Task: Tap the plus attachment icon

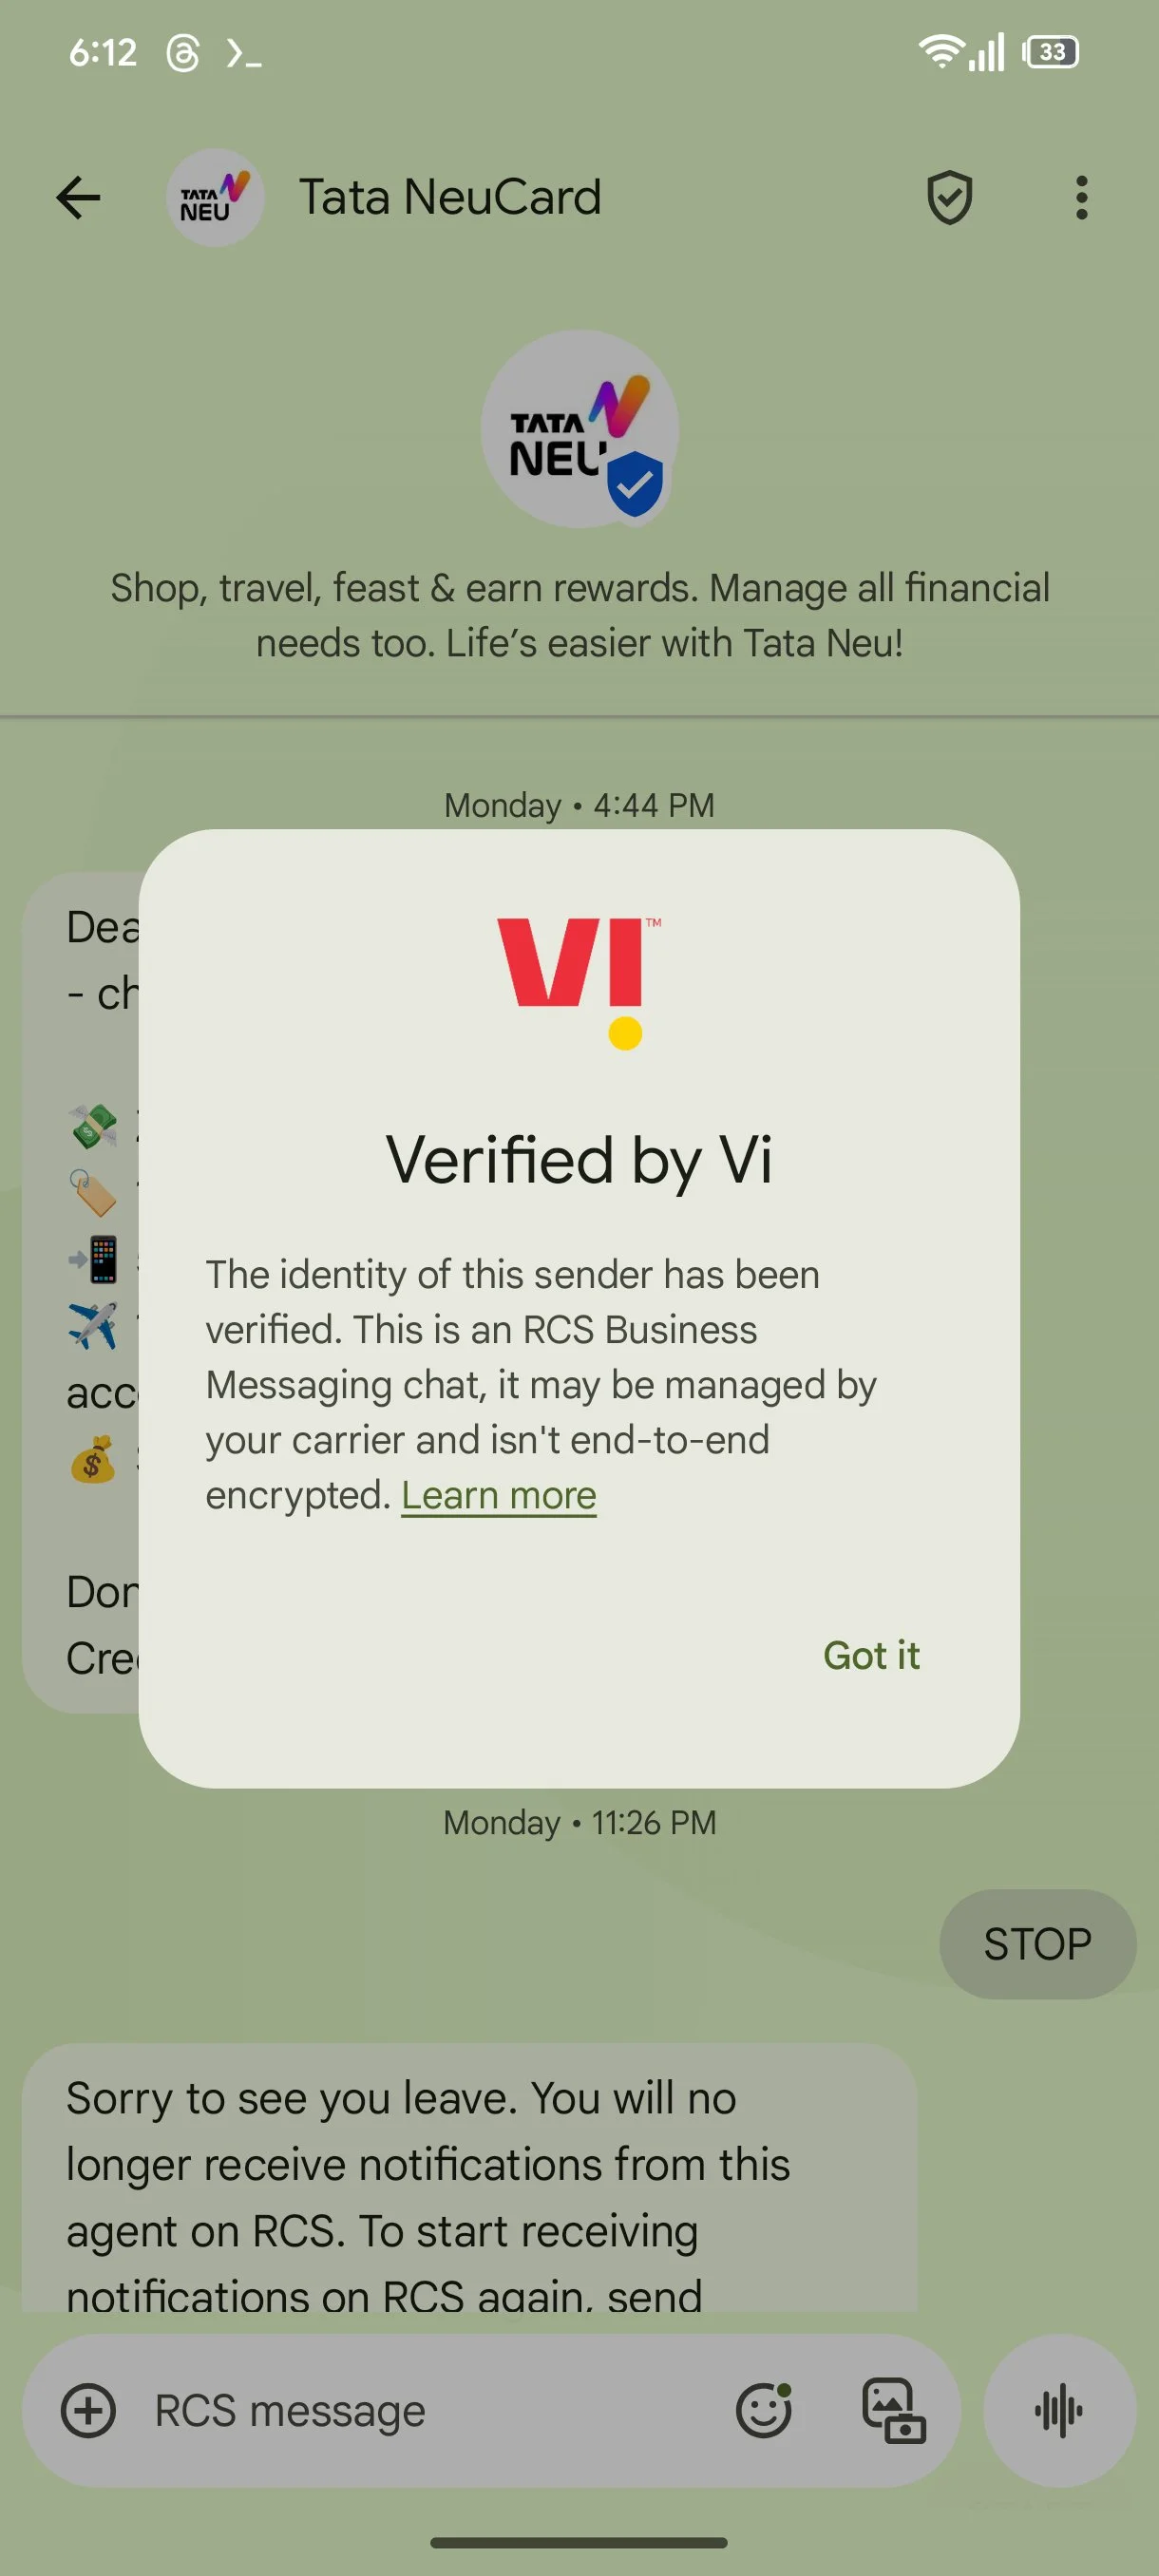Action: 89,2411
